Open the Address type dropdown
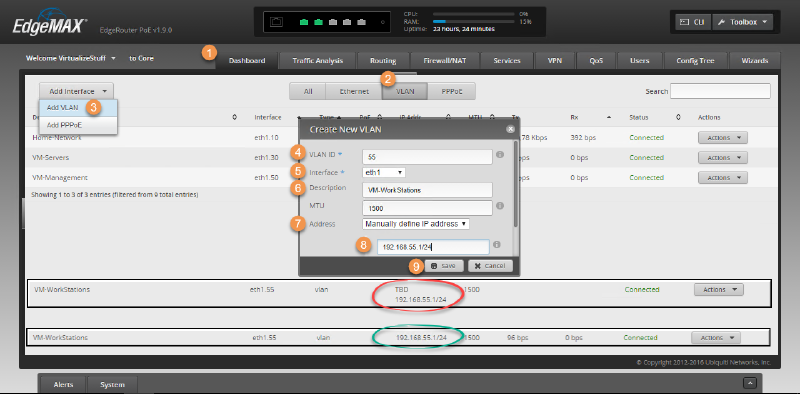 point(416,224)
